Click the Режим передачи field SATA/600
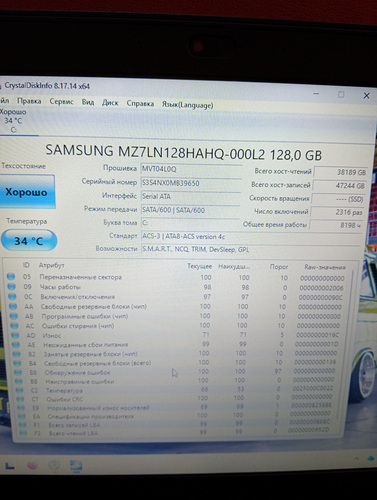 pos(190,210)
